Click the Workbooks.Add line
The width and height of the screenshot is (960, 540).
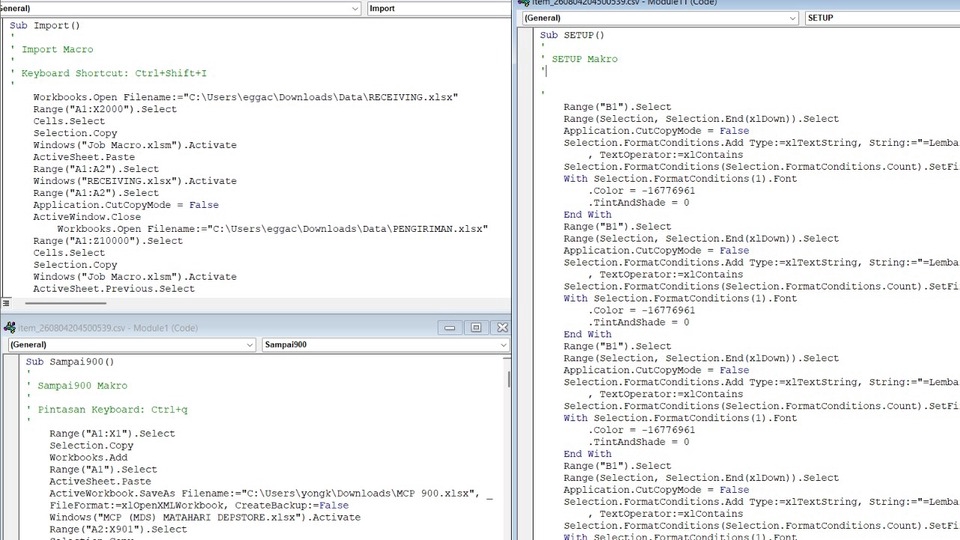(x=88, y=457)
